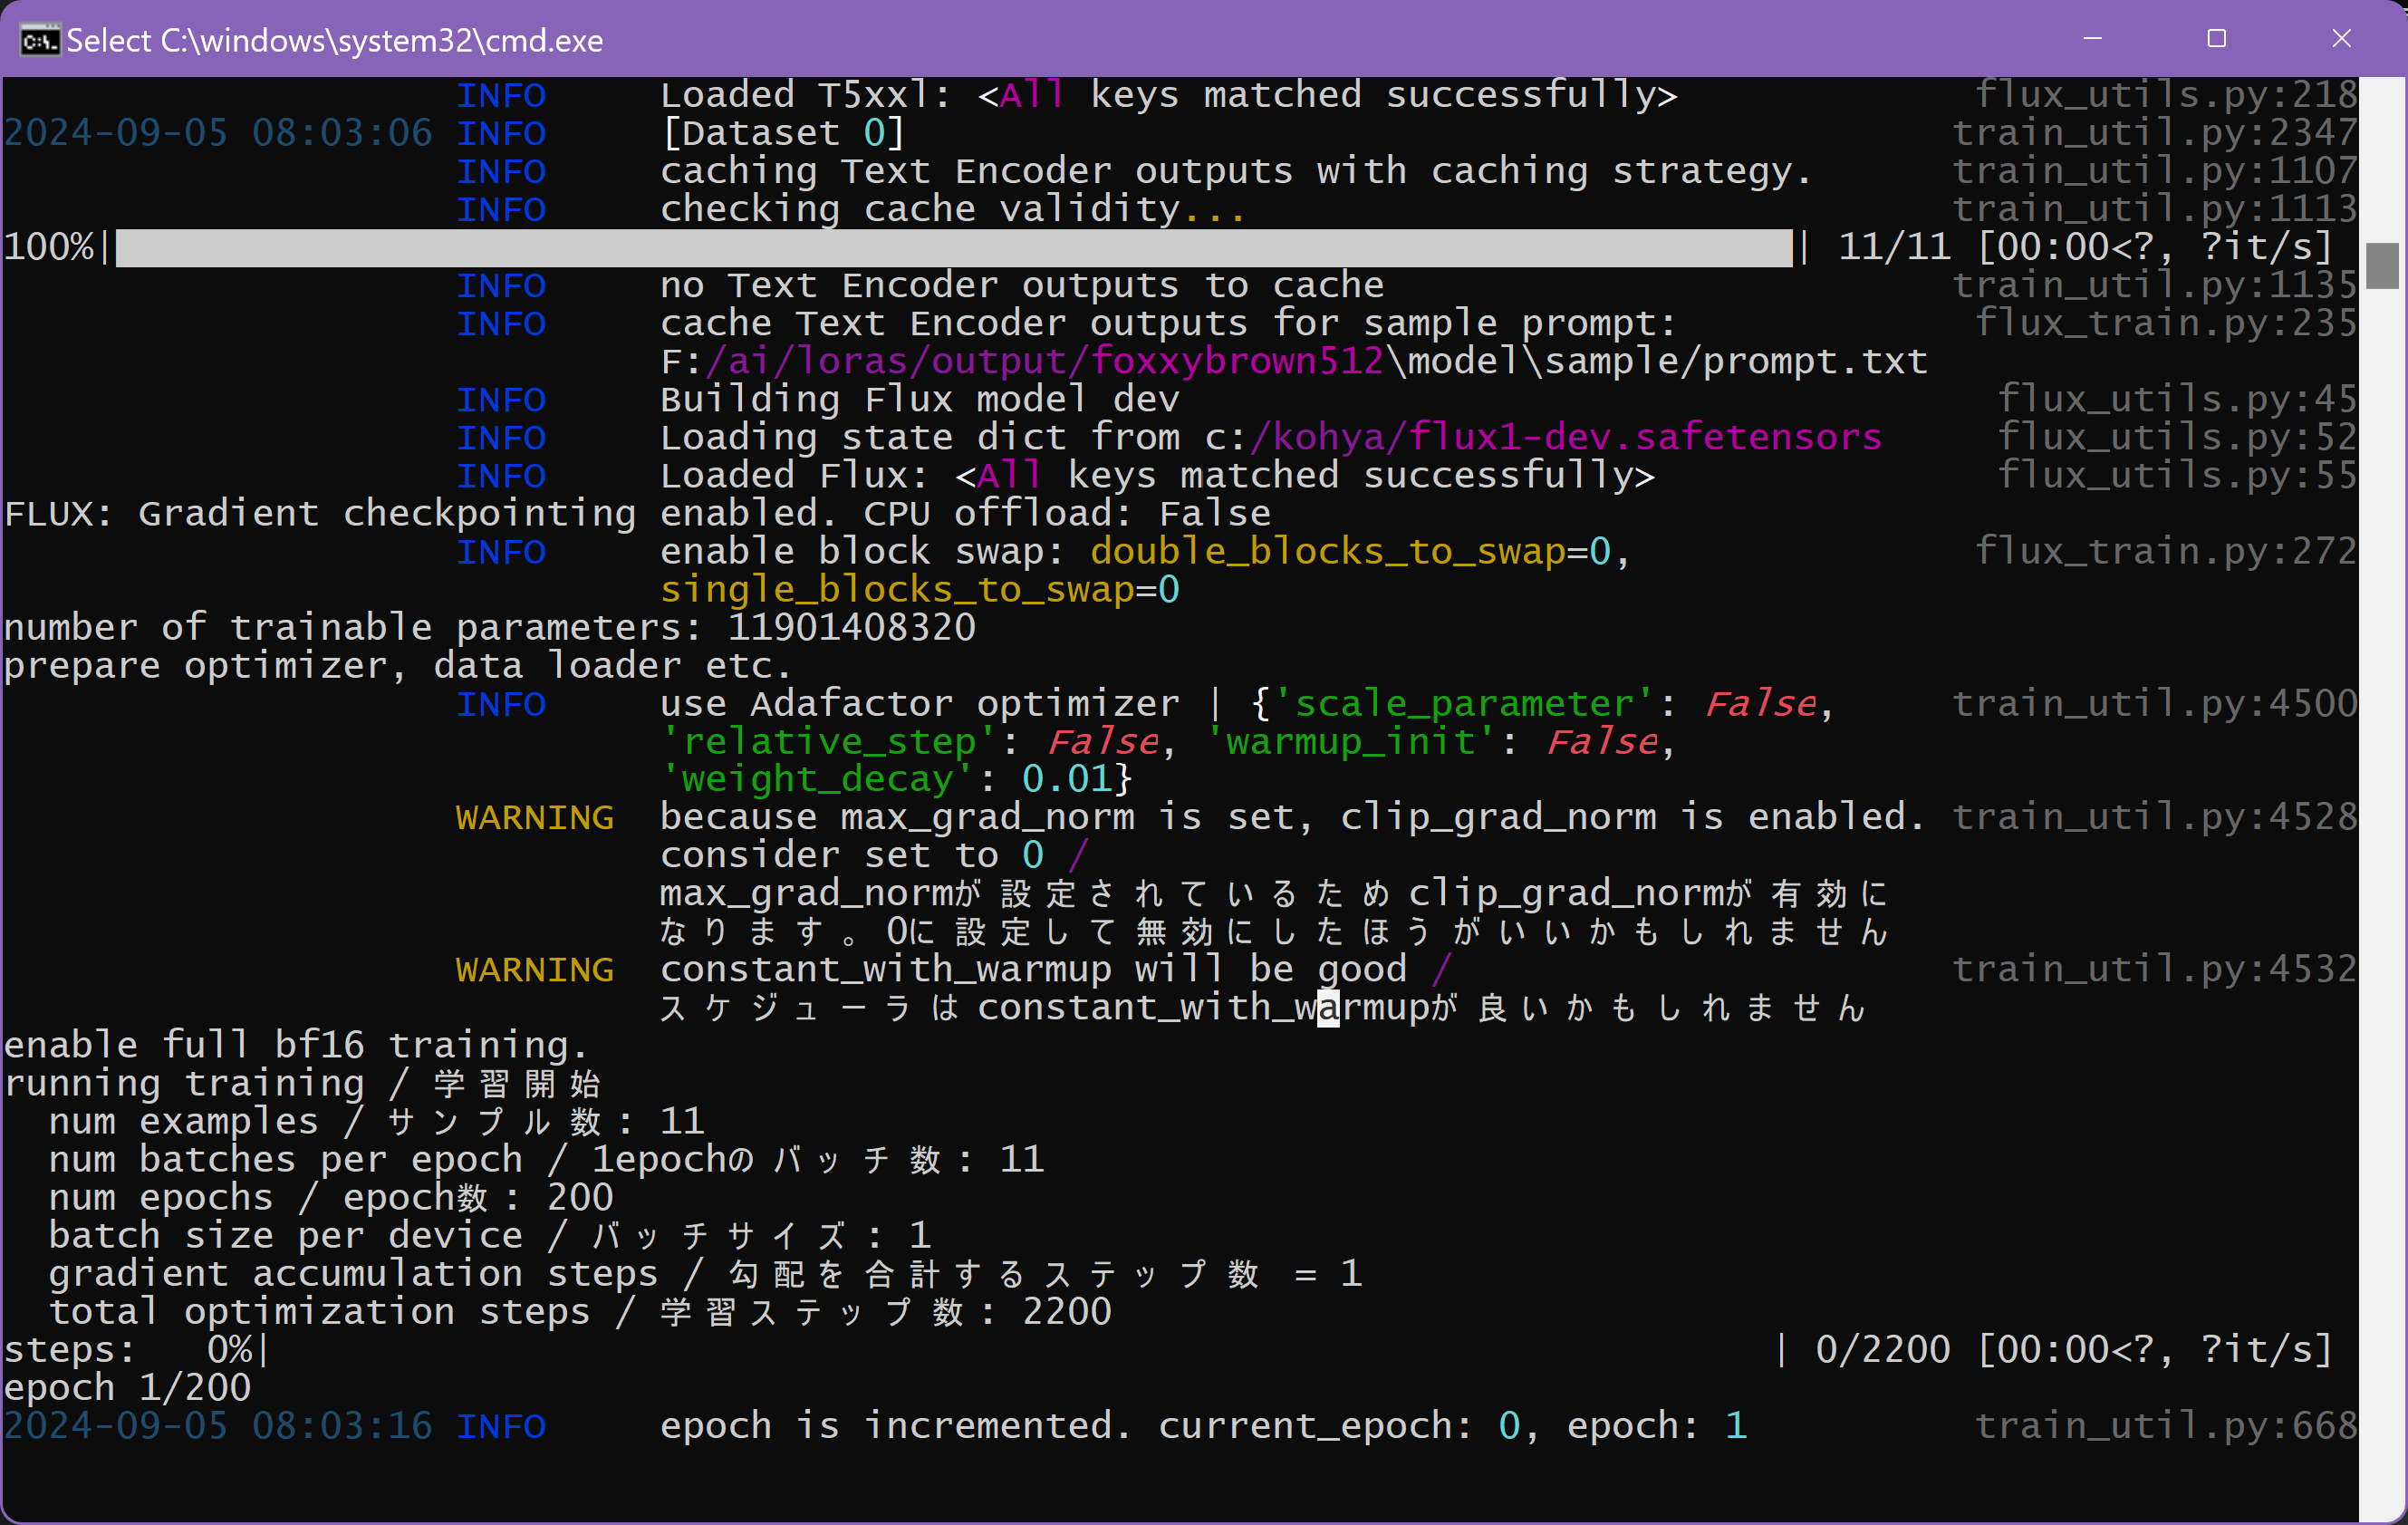Click the vertical scrollbar thumb
2408x1525 pixels.
[x=2382, y=265]
